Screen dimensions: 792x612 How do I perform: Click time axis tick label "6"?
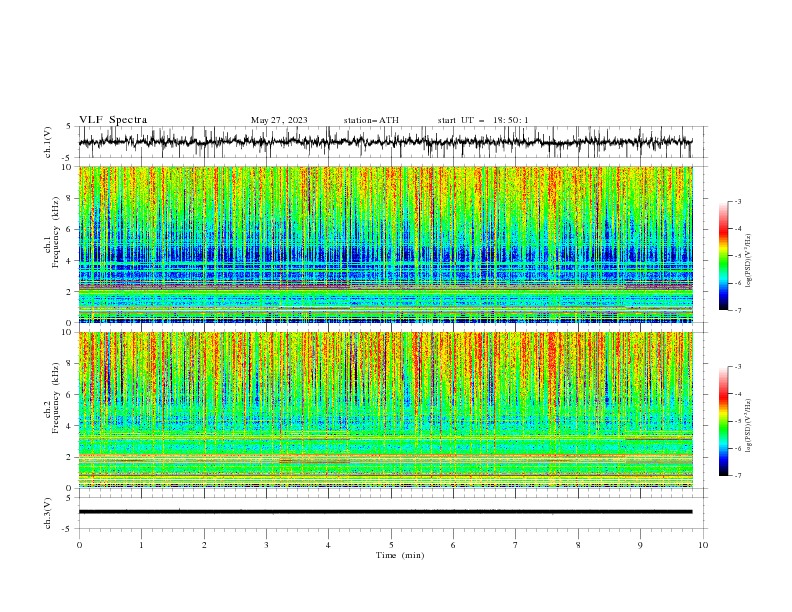(453, 545)
